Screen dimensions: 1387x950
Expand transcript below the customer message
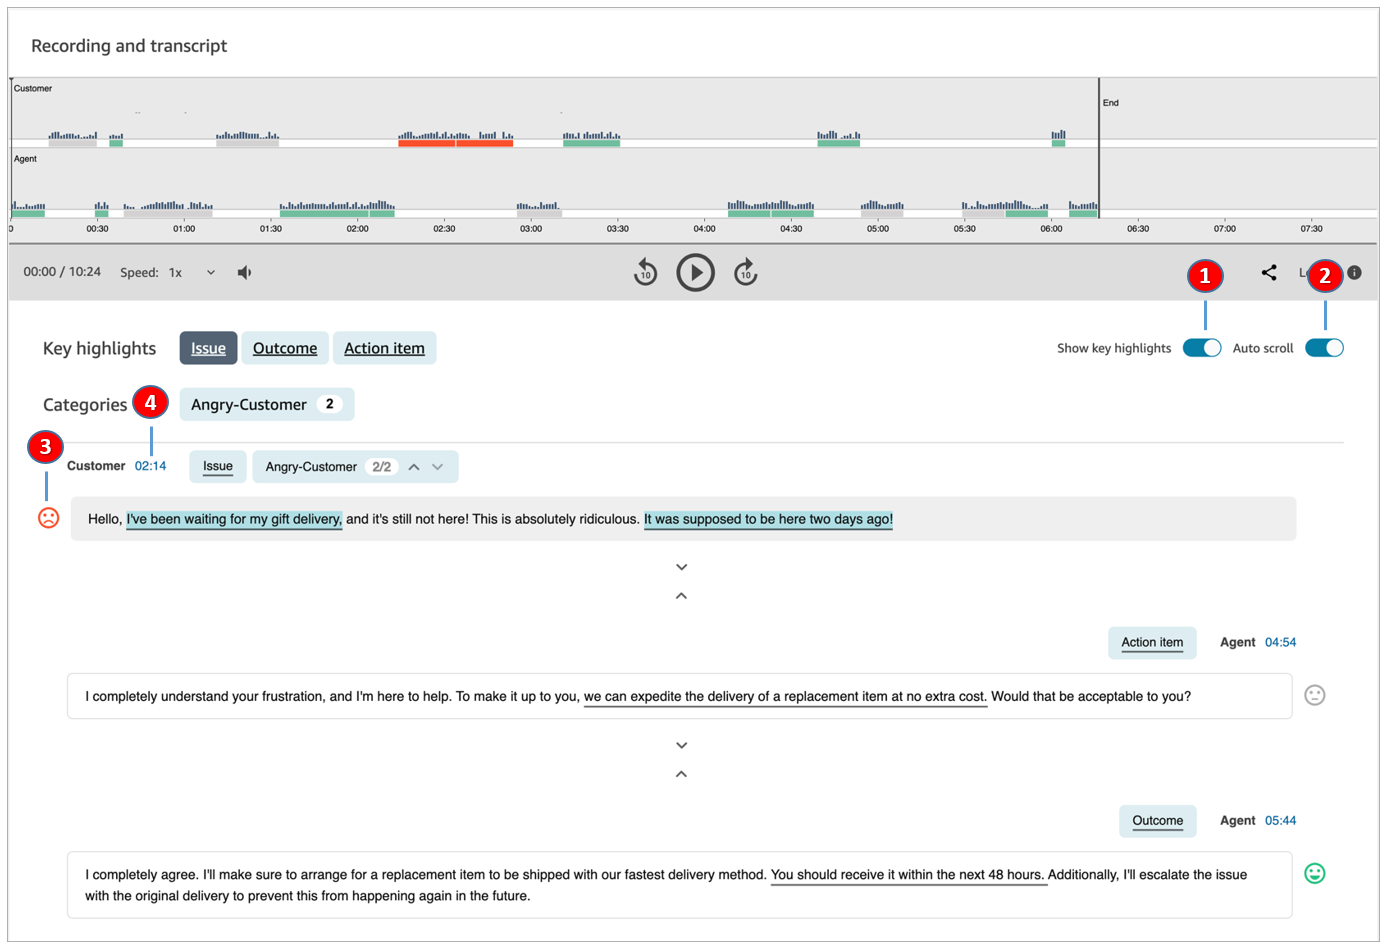tap(681, 567)
